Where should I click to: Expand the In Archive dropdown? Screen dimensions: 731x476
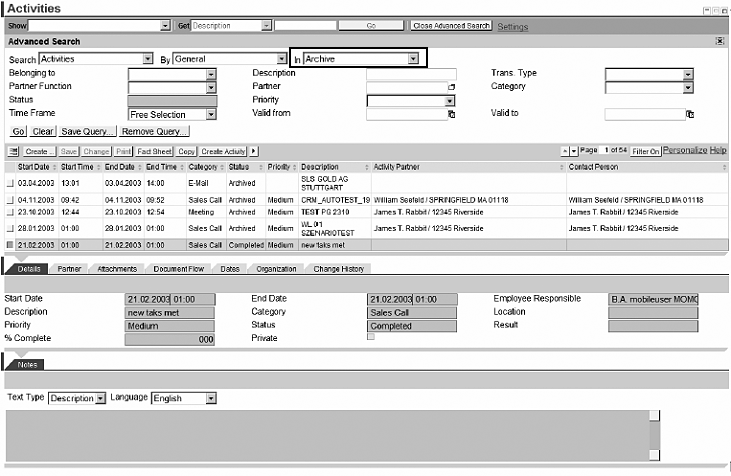pyautogui.click(x=413, y=59)
